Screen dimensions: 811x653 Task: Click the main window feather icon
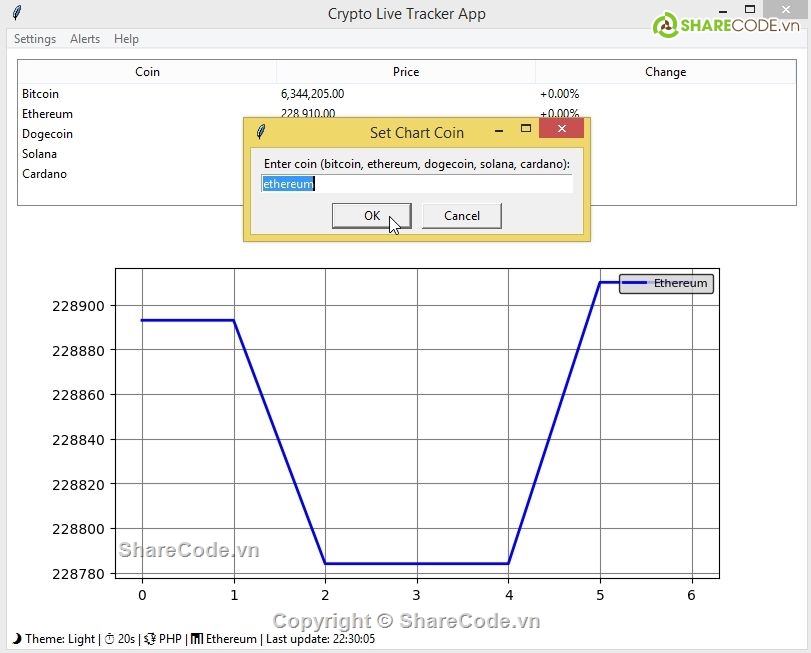click(17, 14)
